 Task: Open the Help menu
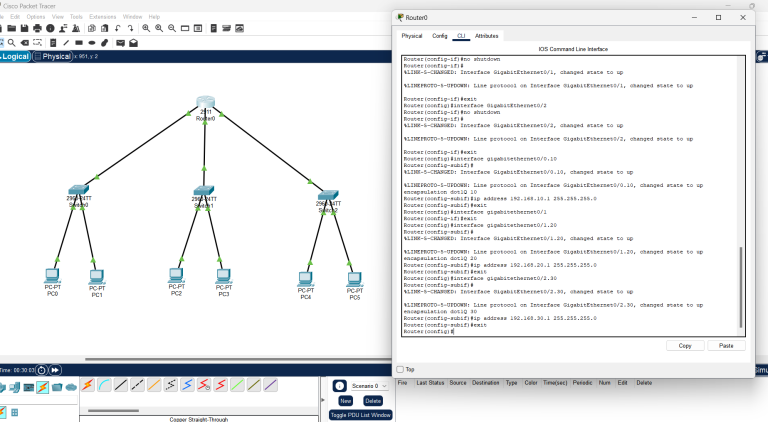coord(154,17)
